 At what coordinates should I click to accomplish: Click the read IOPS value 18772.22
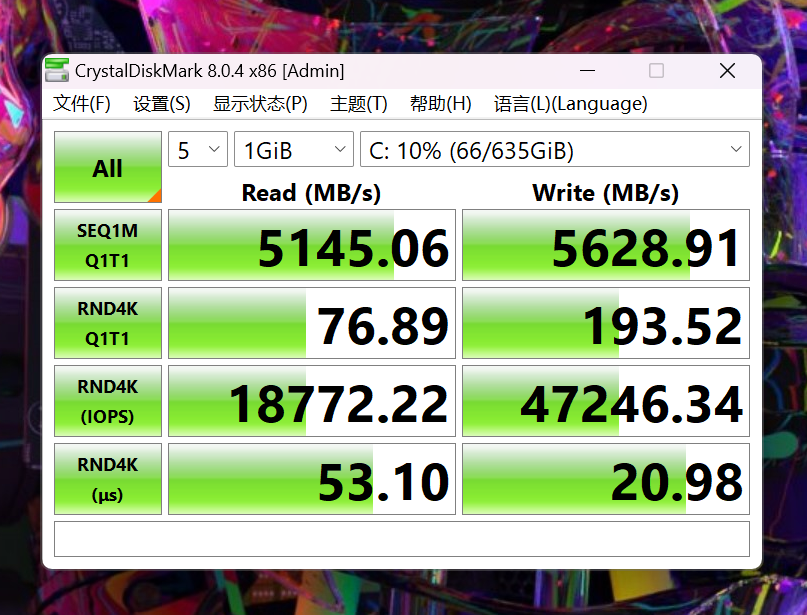tap(312, 401)
